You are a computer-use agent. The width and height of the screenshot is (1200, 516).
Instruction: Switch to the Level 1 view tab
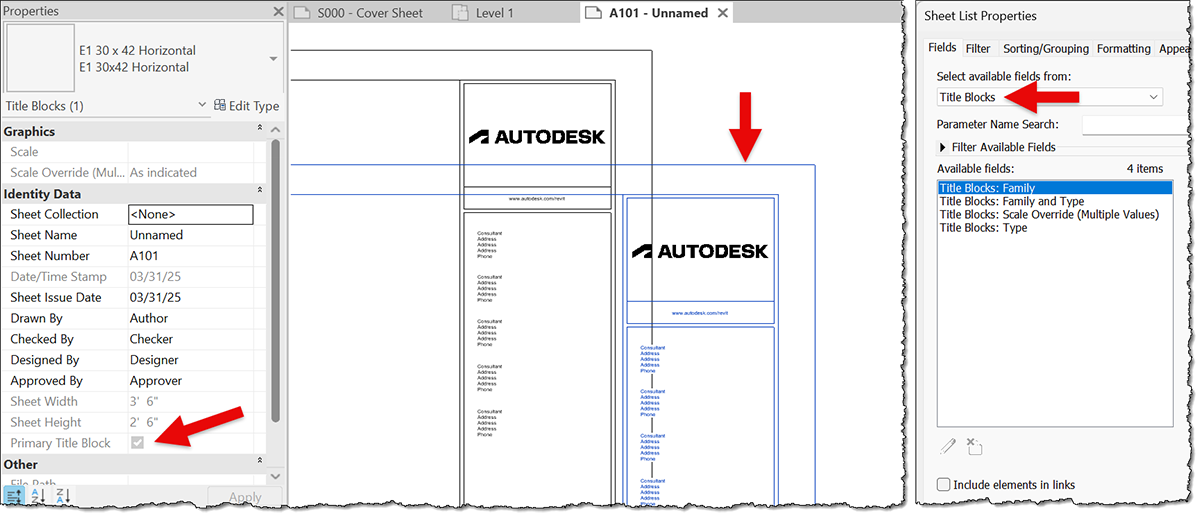[x=495, y=13]
